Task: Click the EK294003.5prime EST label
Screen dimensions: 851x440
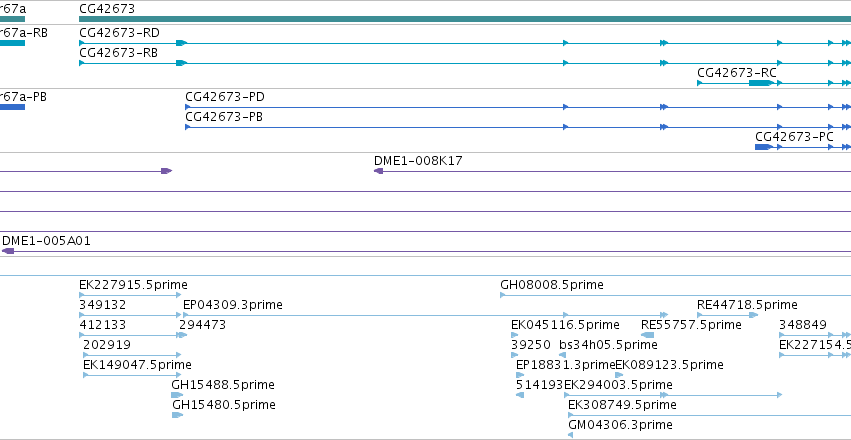Action: click(618, 385)
